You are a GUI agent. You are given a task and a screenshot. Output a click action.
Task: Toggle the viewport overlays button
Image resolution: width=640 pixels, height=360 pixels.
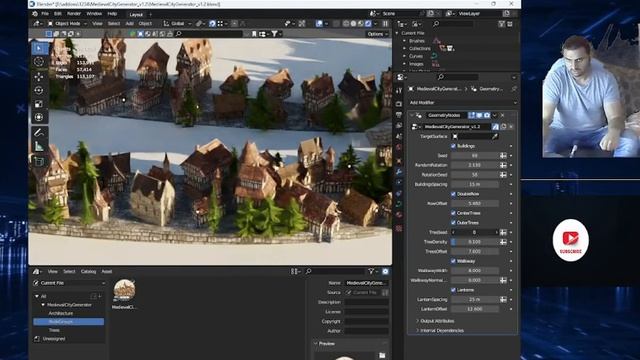(320, 24)
